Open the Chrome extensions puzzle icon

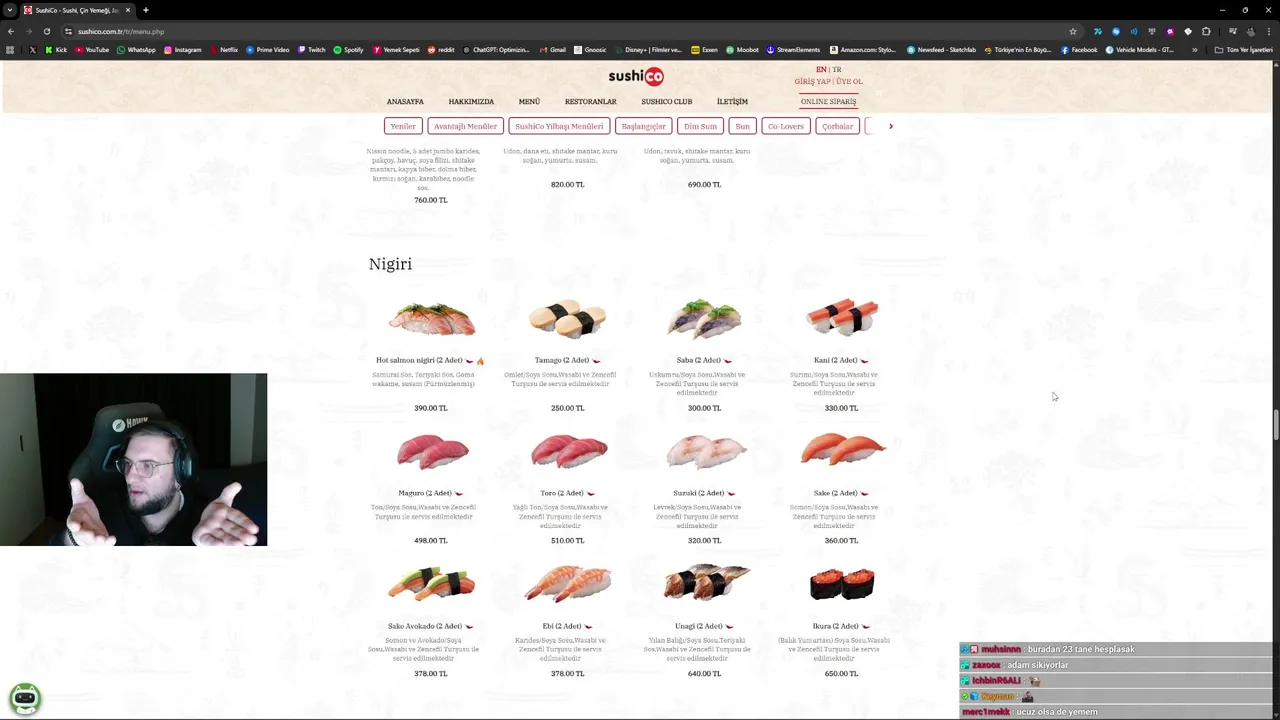point(1206,31)
